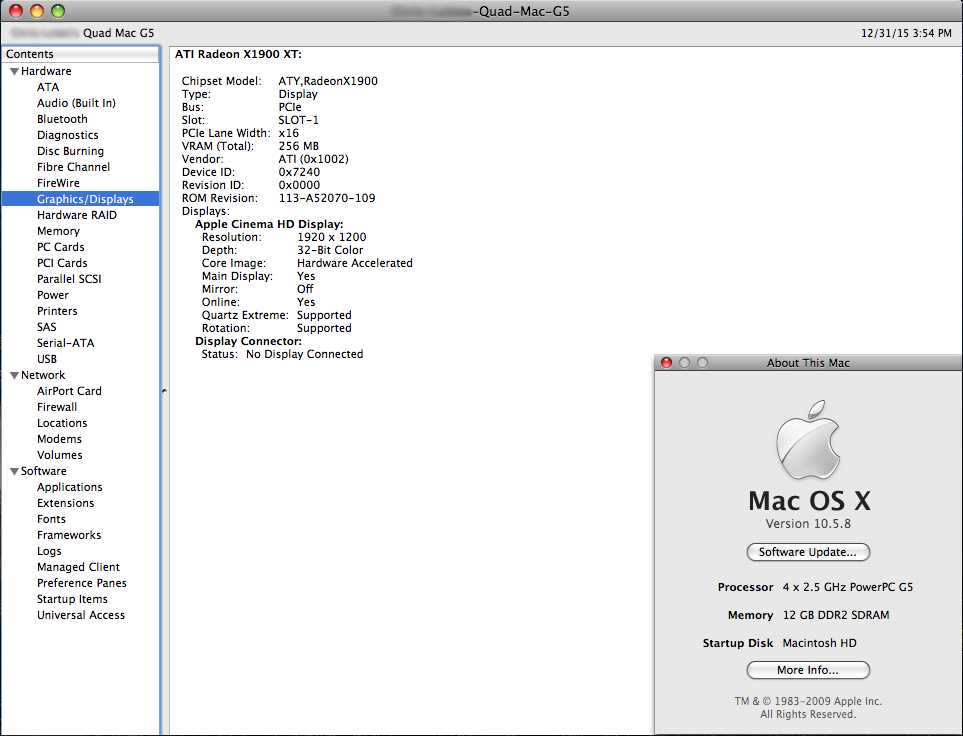Select the SAS entry
The image size is (963, 736).
tap(47, 327)
